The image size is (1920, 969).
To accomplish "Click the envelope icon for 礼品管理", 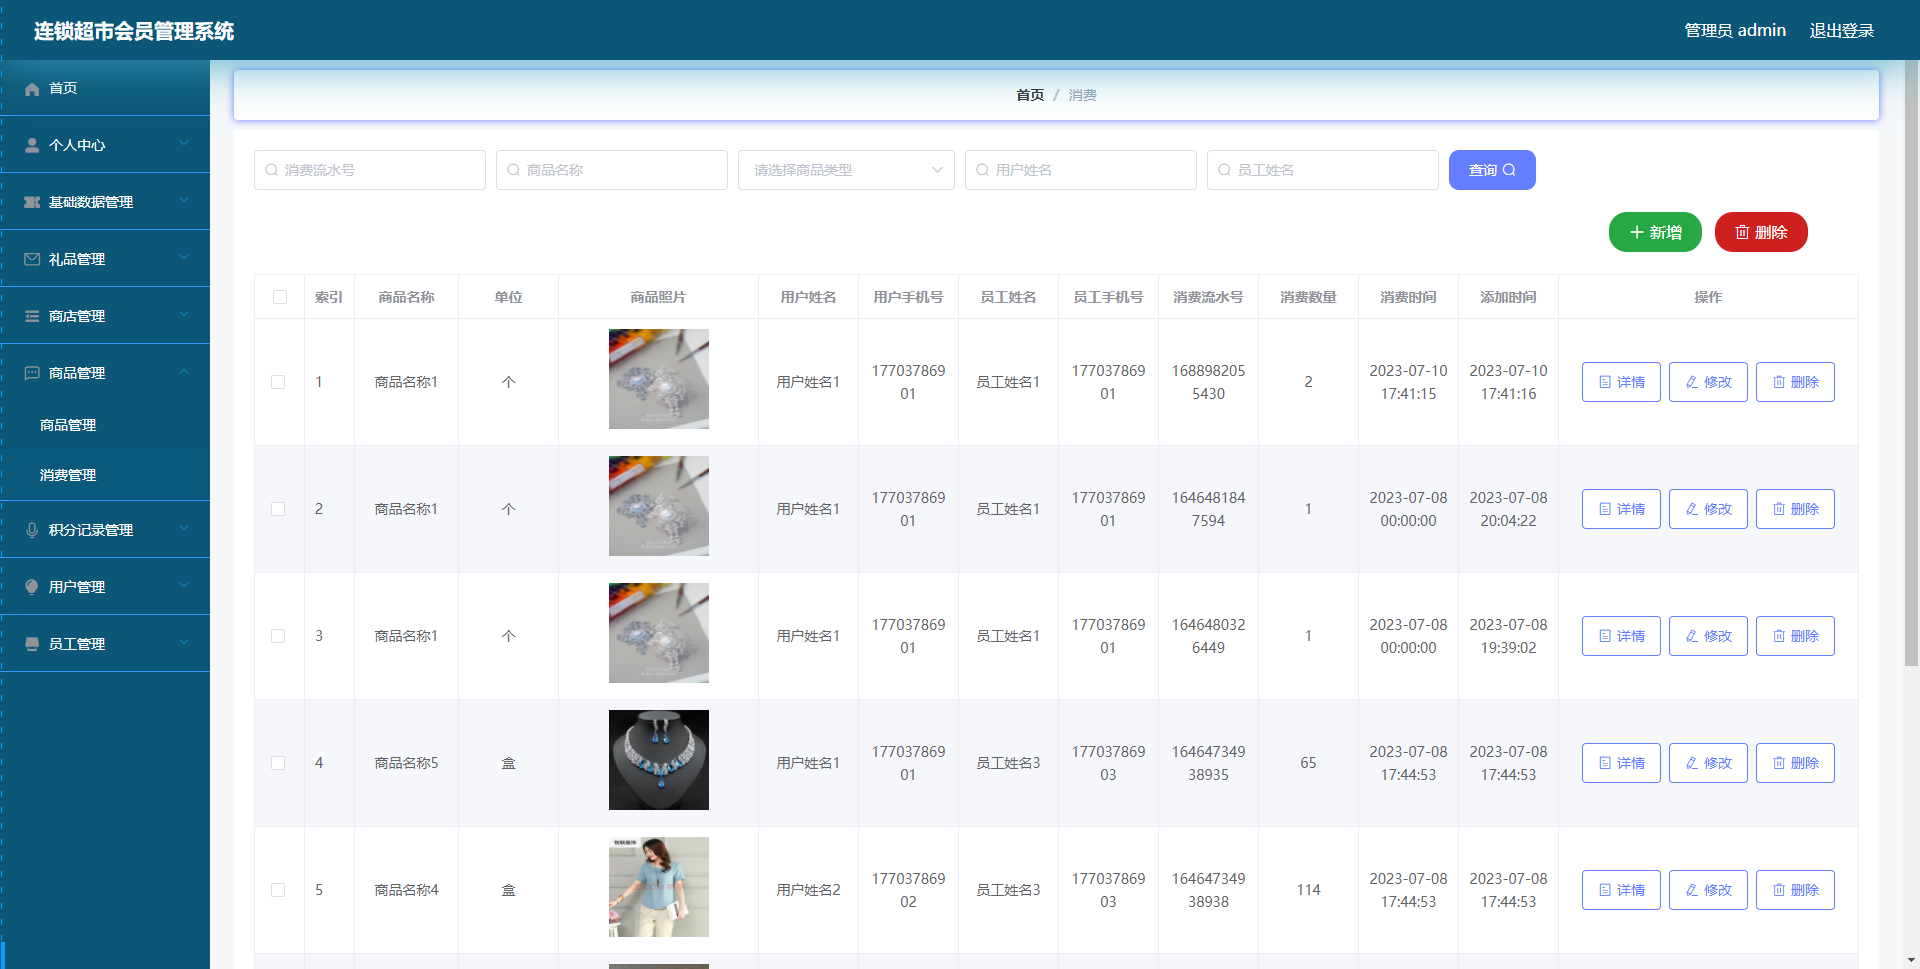I will tap(32, 260).
